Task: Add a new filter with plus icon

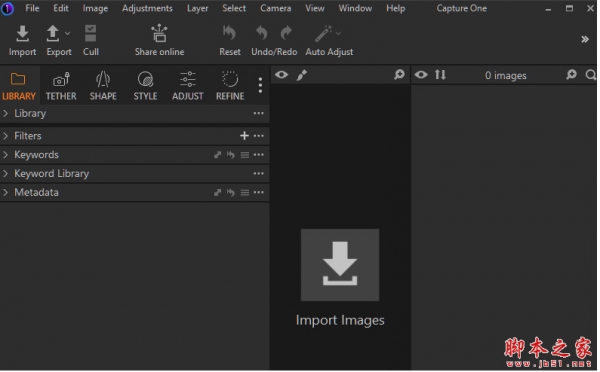Action: tap(244, 136)
